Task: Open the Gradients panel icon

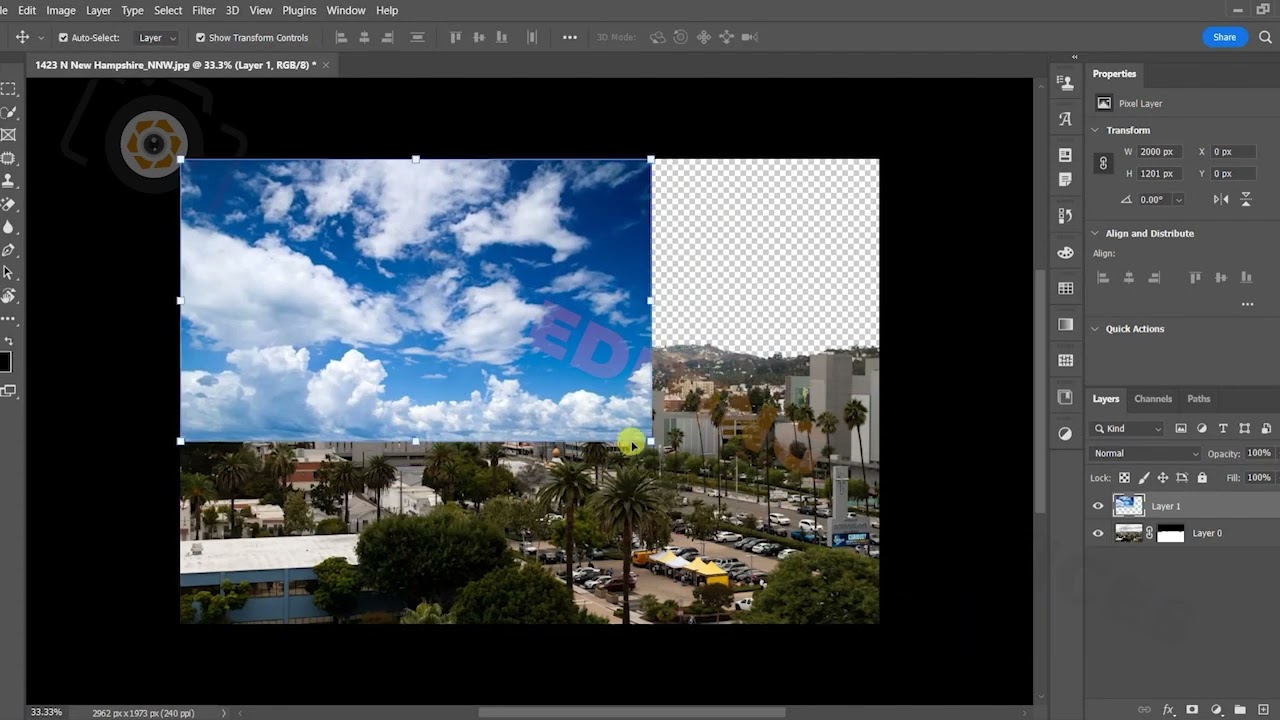Action: pos(1065,325)
